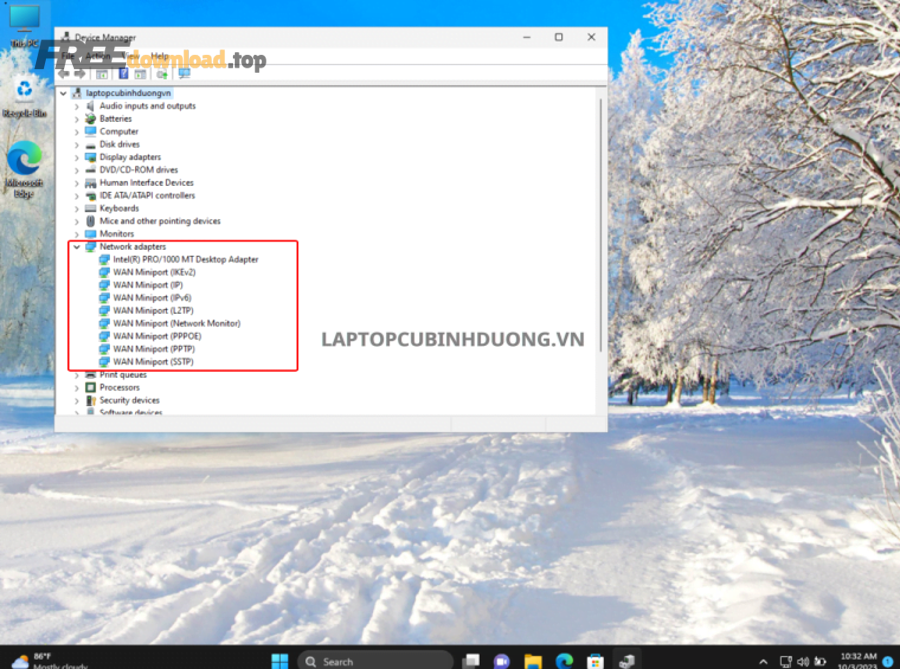Open the Action menu

tap(98, 56)
